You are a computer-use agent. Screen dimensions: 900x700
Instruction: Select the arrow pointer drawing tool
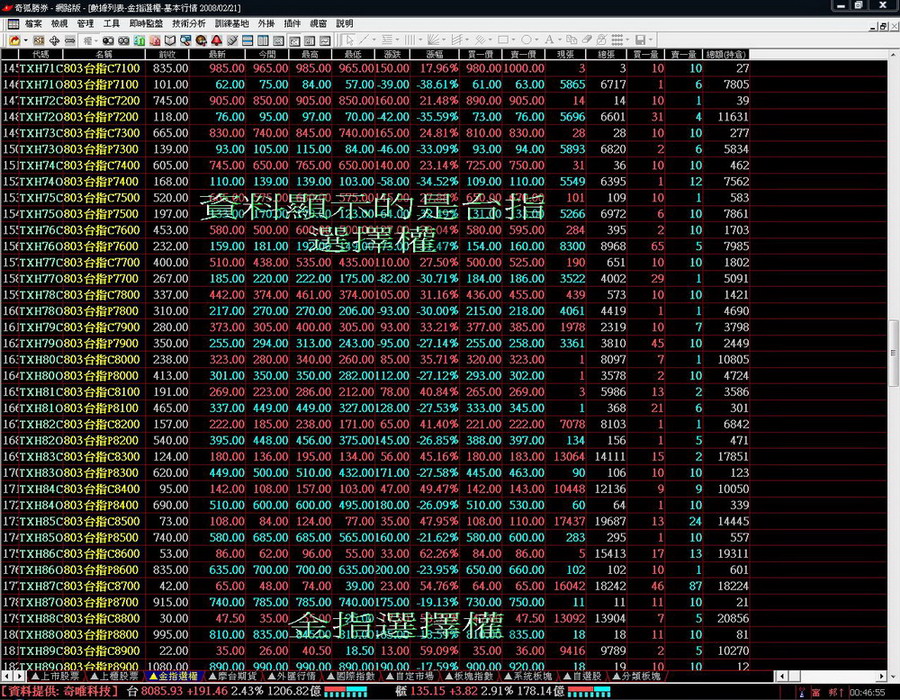tap(350, 40)
